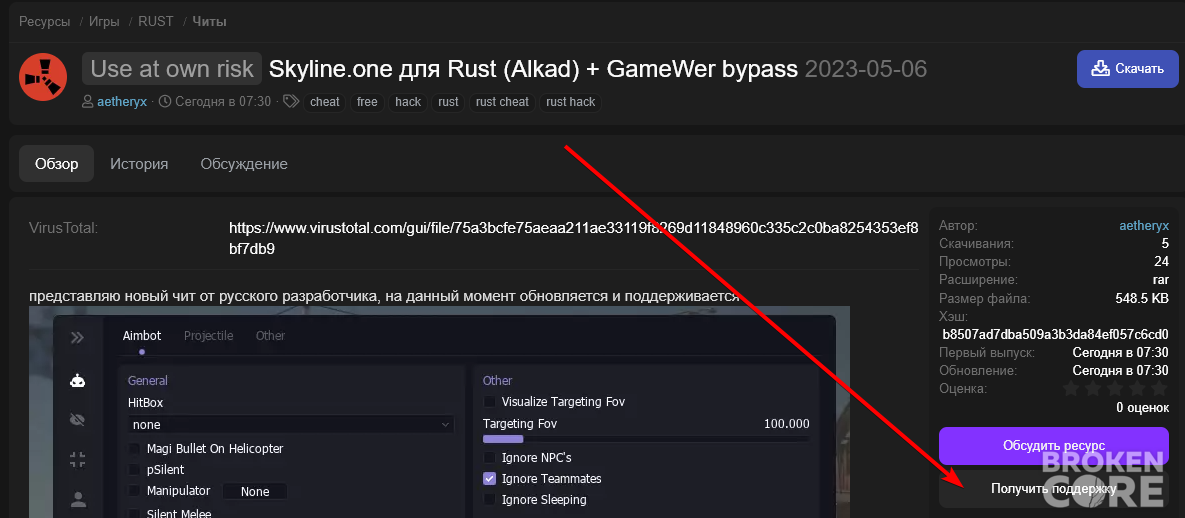Go to Игры breadcrumb
Screen dimensions: 1185x518
click(104, 22)
